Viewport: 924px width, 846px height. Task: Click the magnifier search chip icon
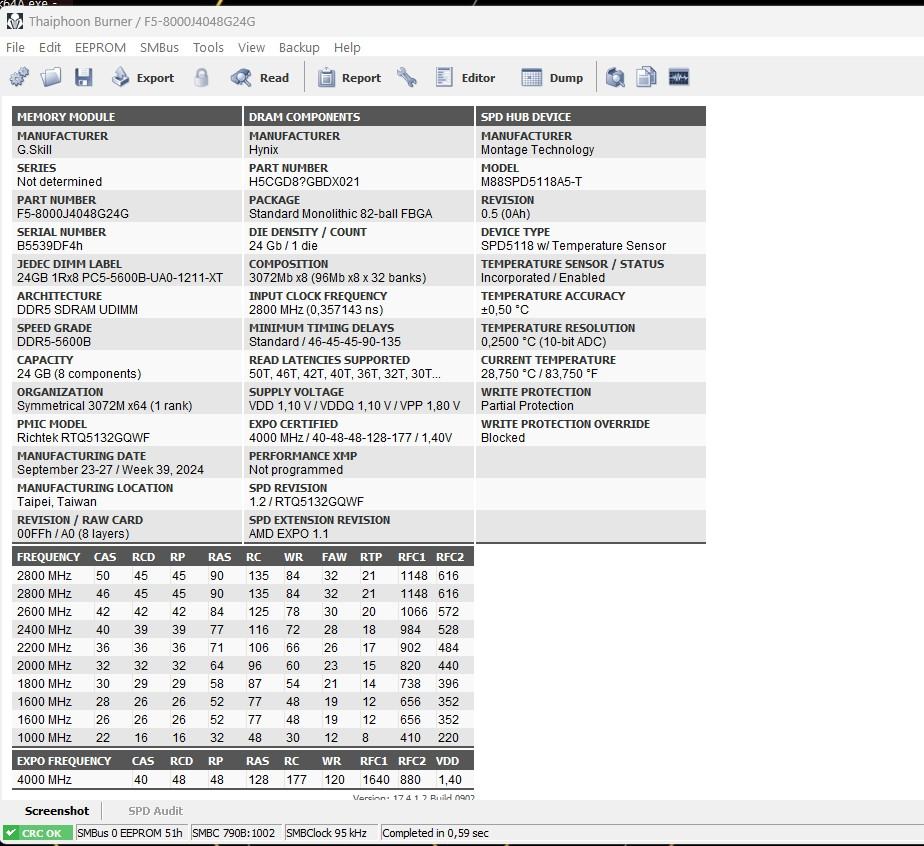[x=615, y=77]
